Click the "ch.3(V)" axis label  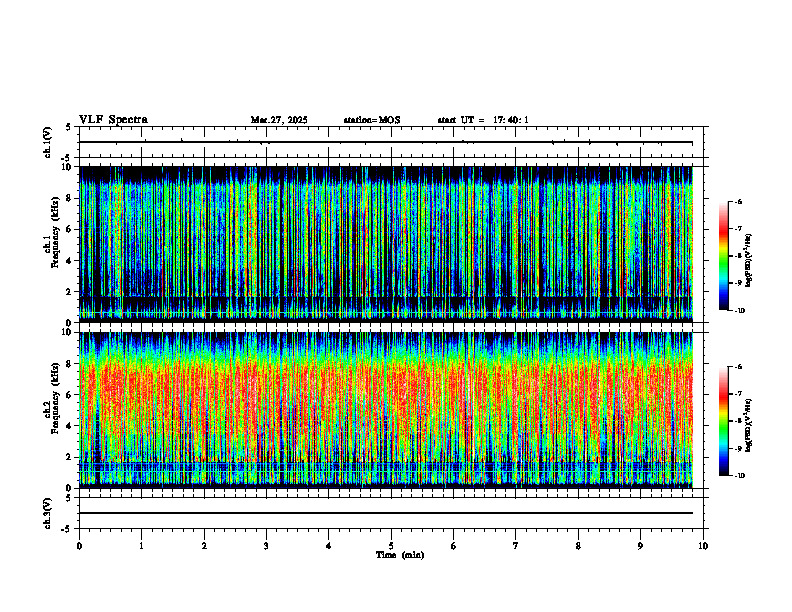click(47, 513)
